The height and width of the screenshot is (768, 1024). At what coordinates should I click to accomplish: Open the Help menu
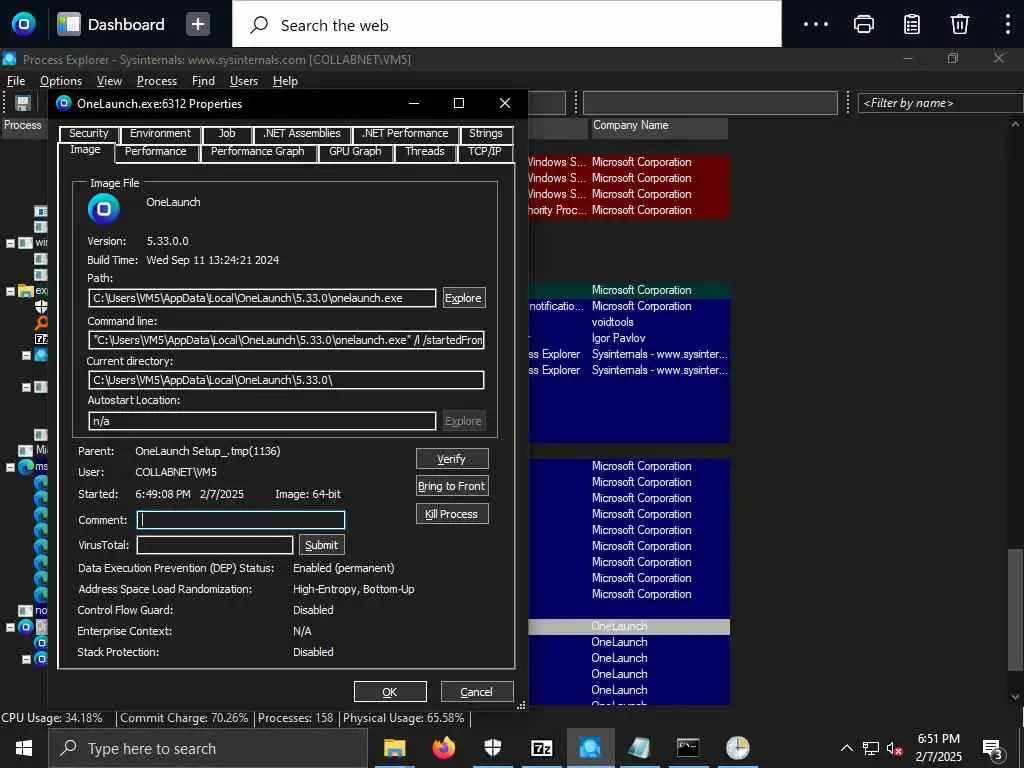click(x=285, y=81)
